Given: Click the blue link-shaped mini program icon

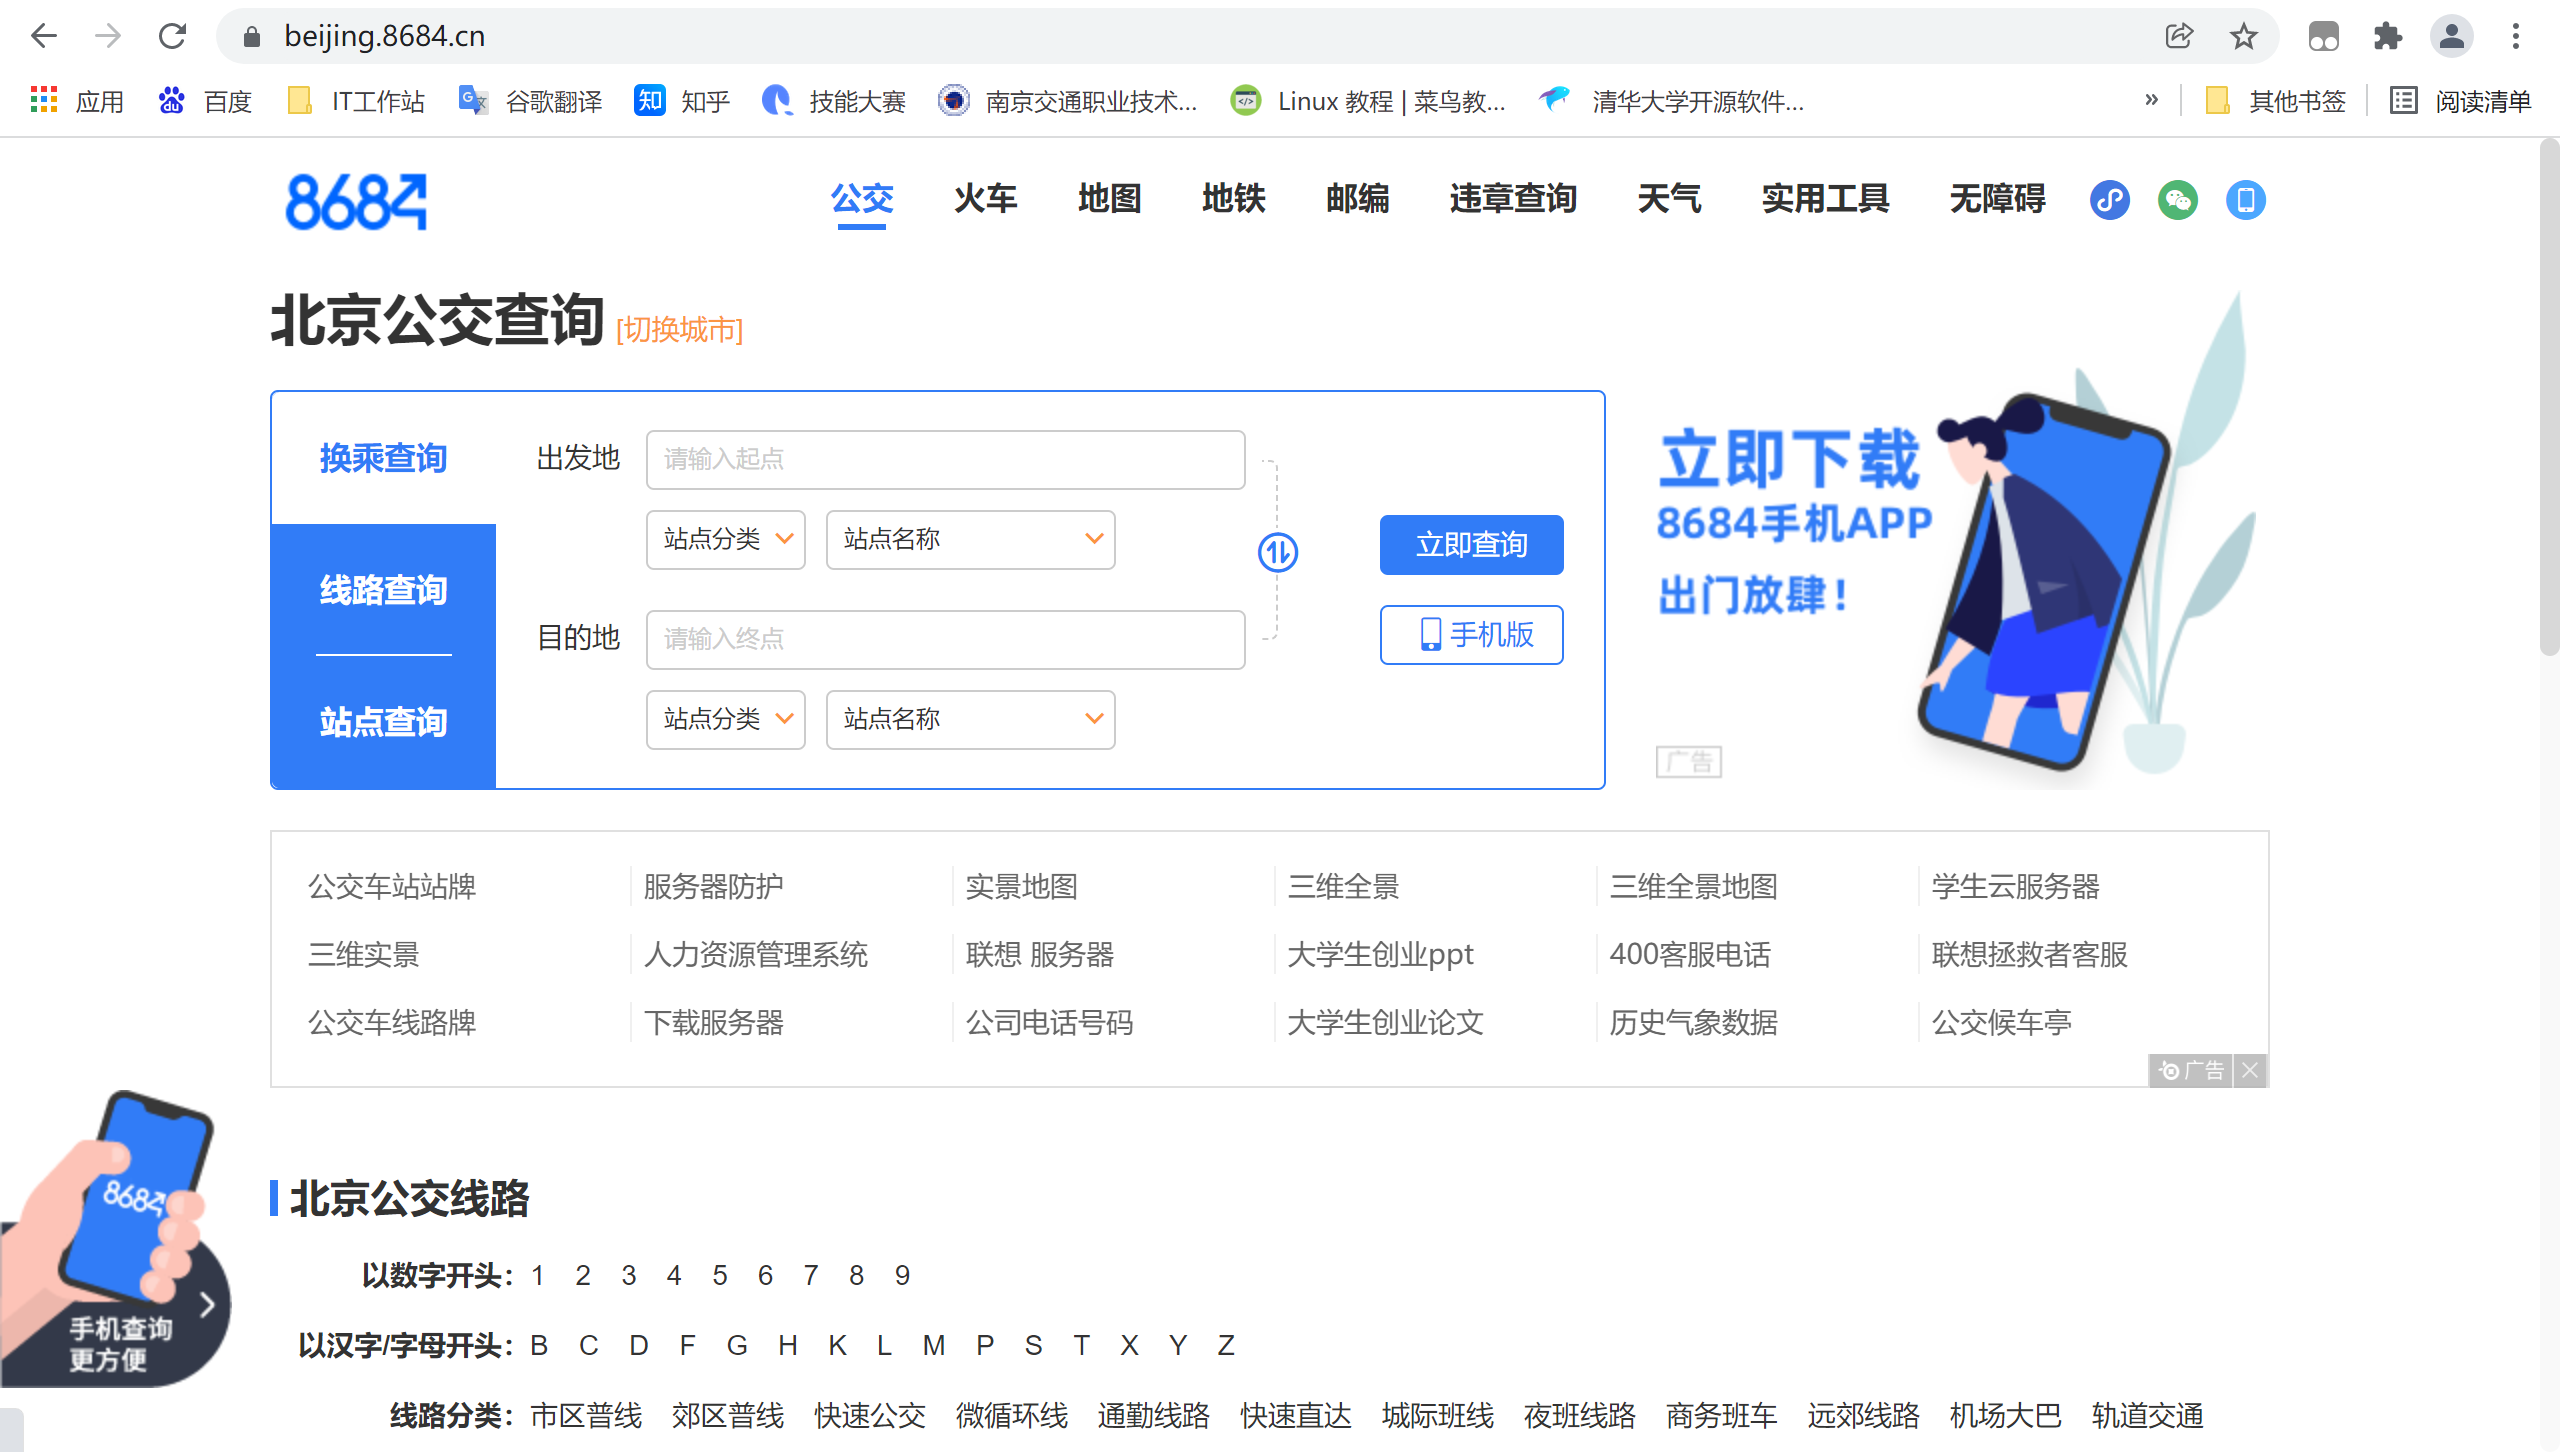Looking at the screenshot, I should pos(2109,200).
